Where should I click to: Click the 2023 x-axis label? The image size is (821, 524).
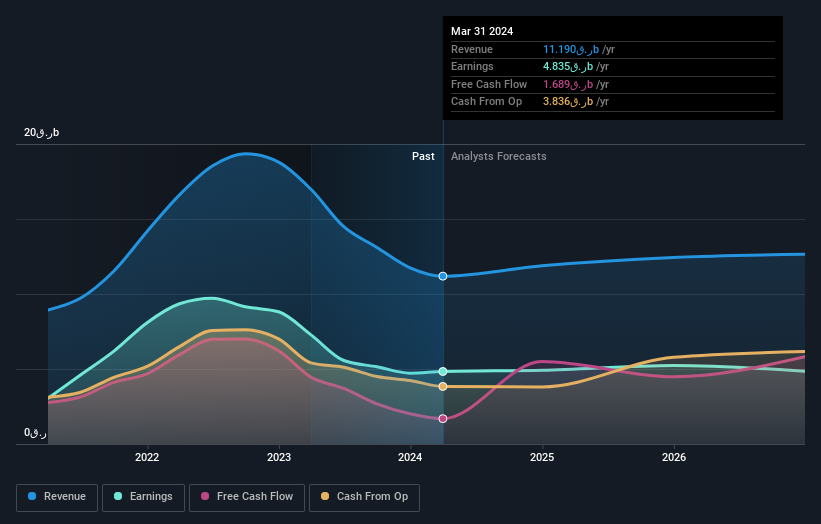coord(279,457)
